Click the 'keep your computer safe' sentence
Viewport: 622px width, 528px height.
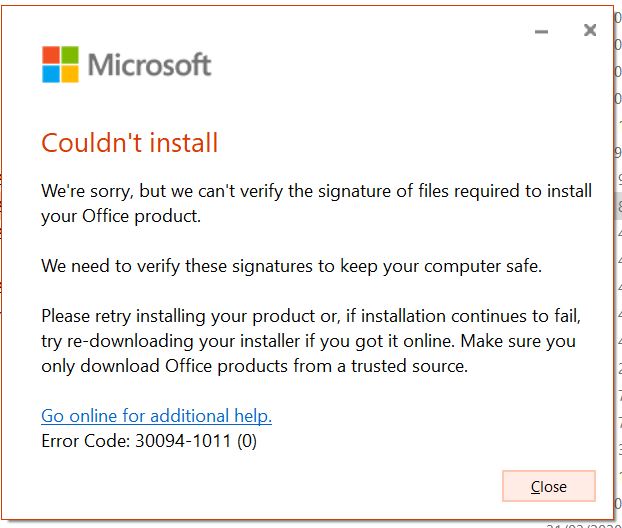[292, 266]
